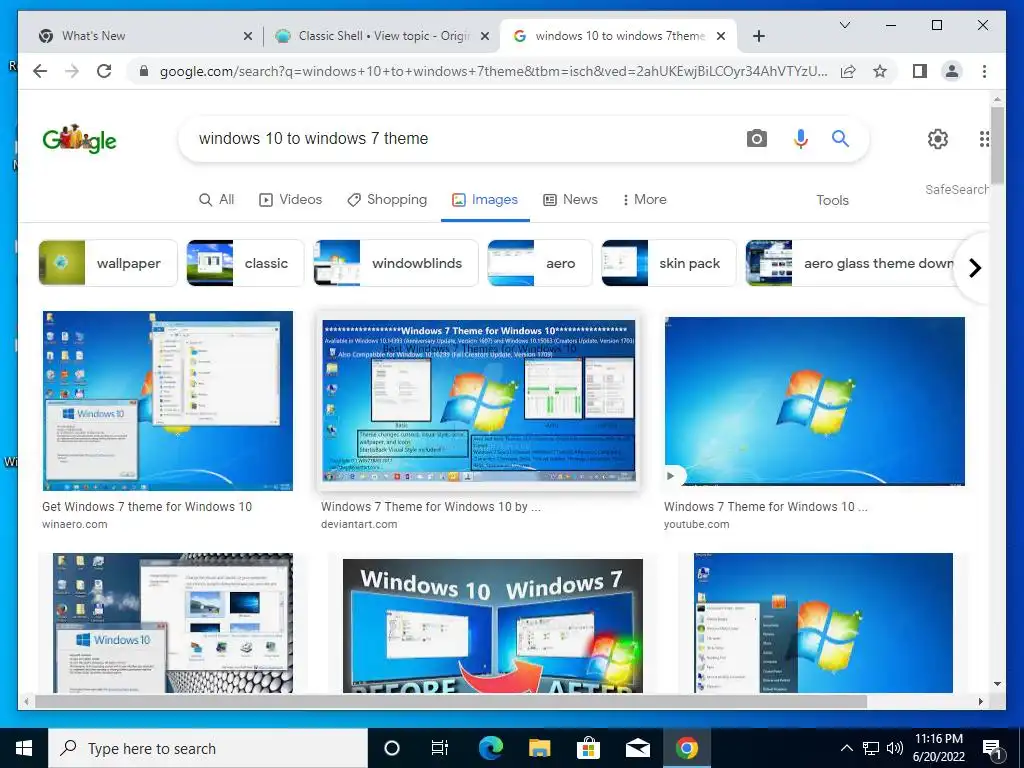Open the winaero.com Windows 7 theme thumbnail

(168, 400)
